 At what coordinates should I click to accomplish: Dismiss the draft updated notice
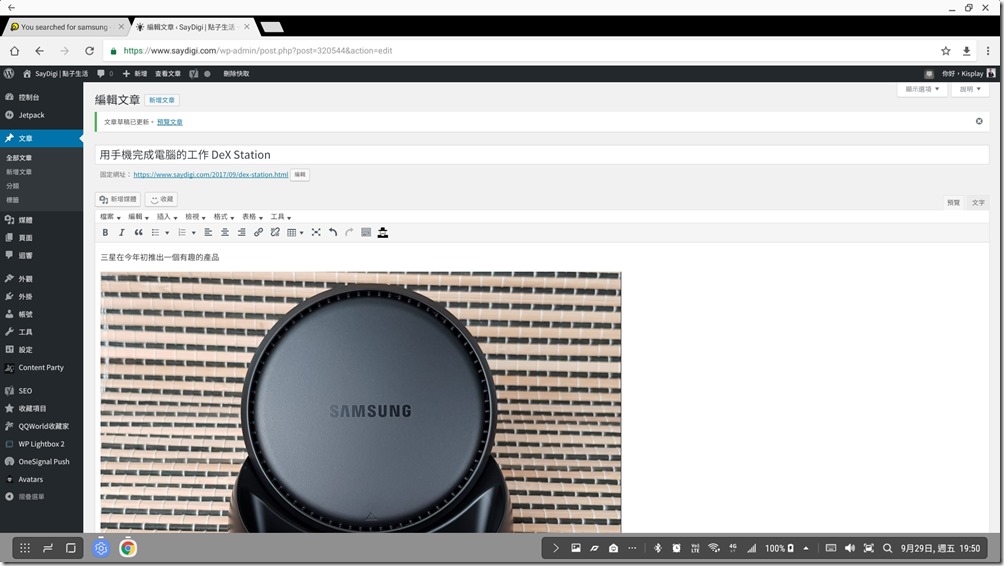tap(979, 121)
